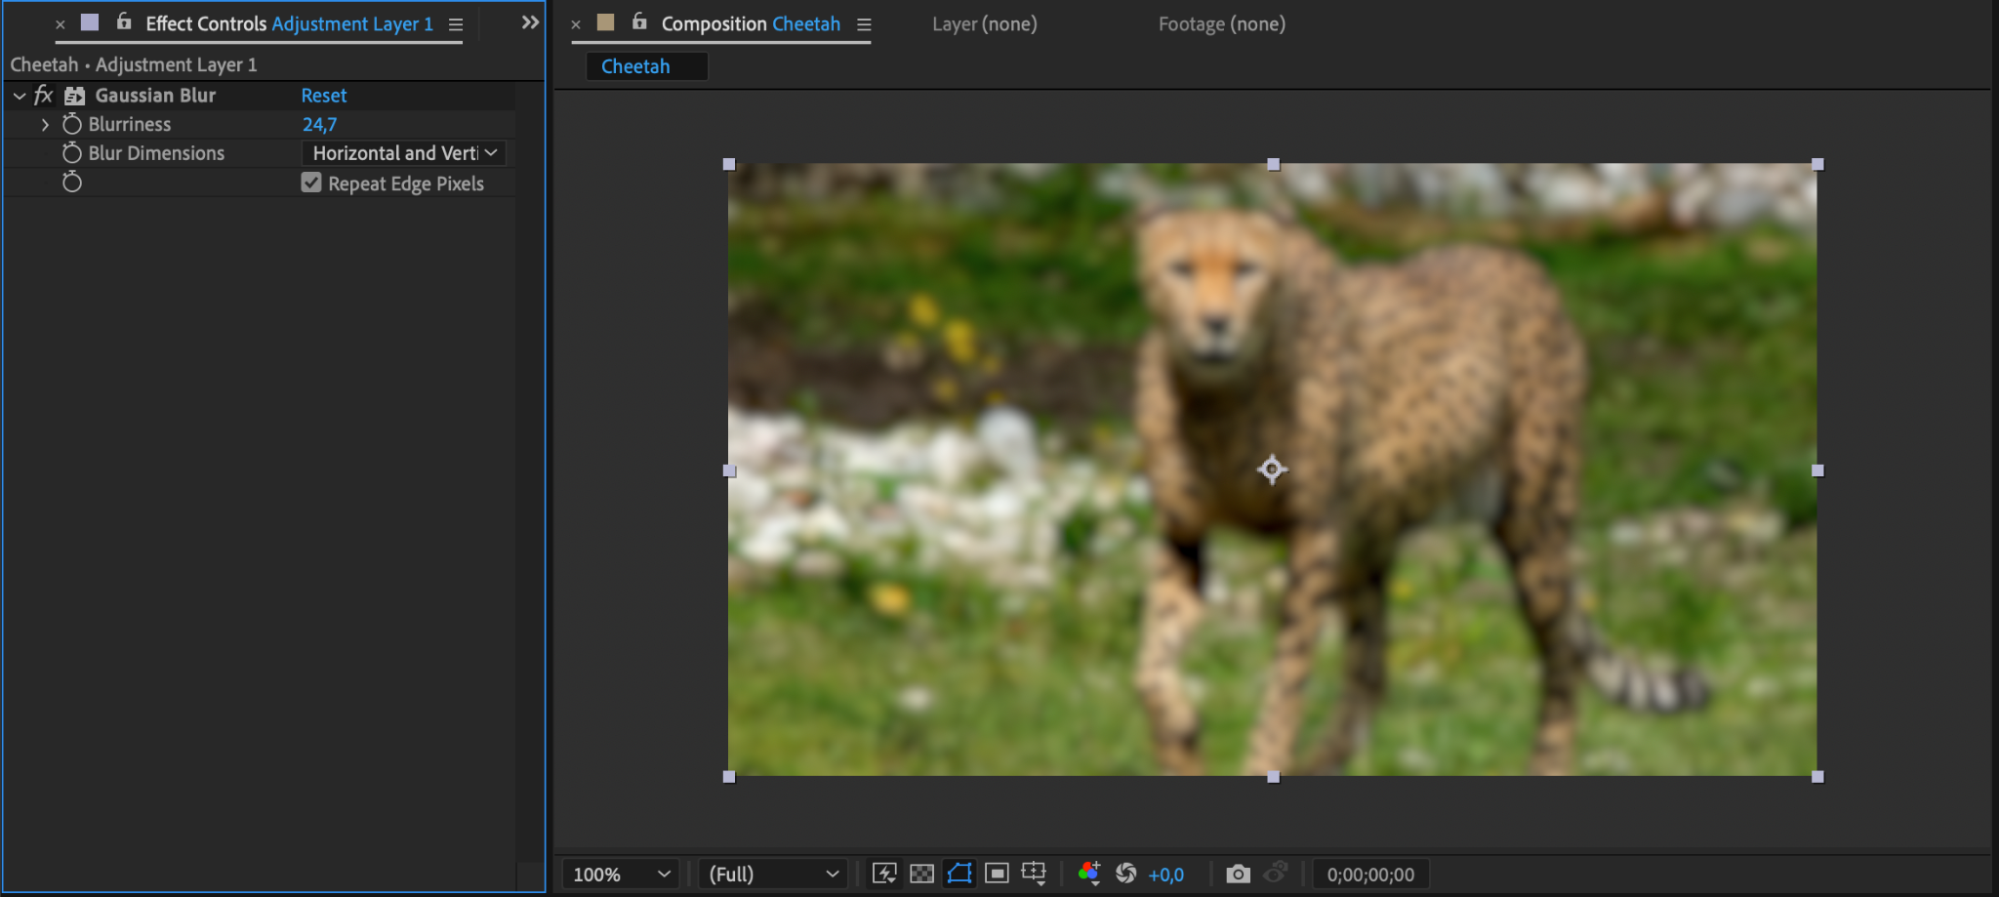Open the magnification 100% dropdown
The image size is (1999, 898).
(620, 874)
